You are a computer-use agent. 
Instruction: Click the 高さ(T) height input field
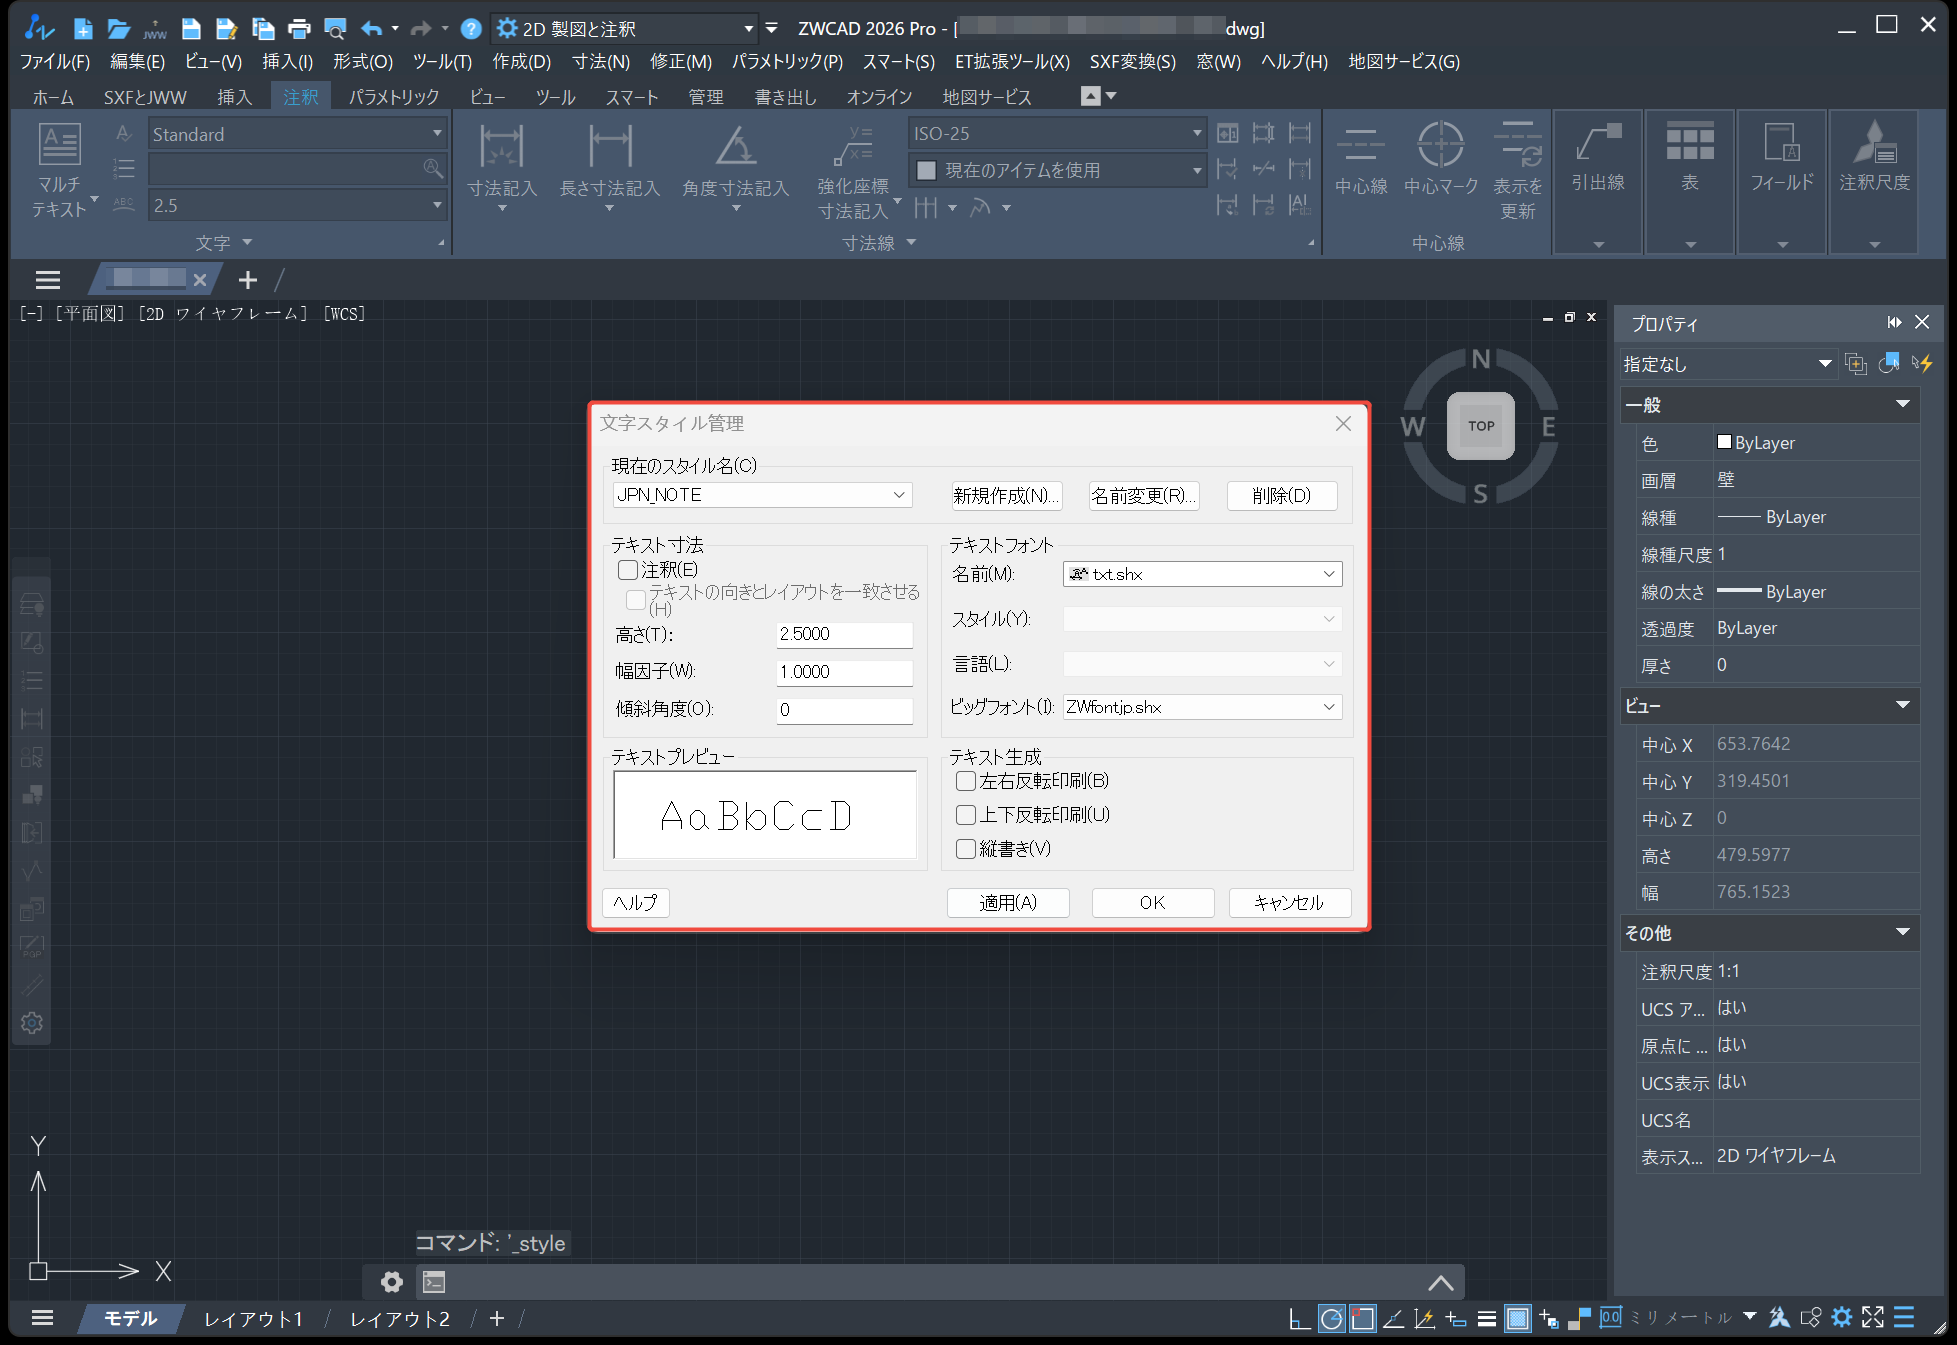pyautogui.click(x=844, y=634)
